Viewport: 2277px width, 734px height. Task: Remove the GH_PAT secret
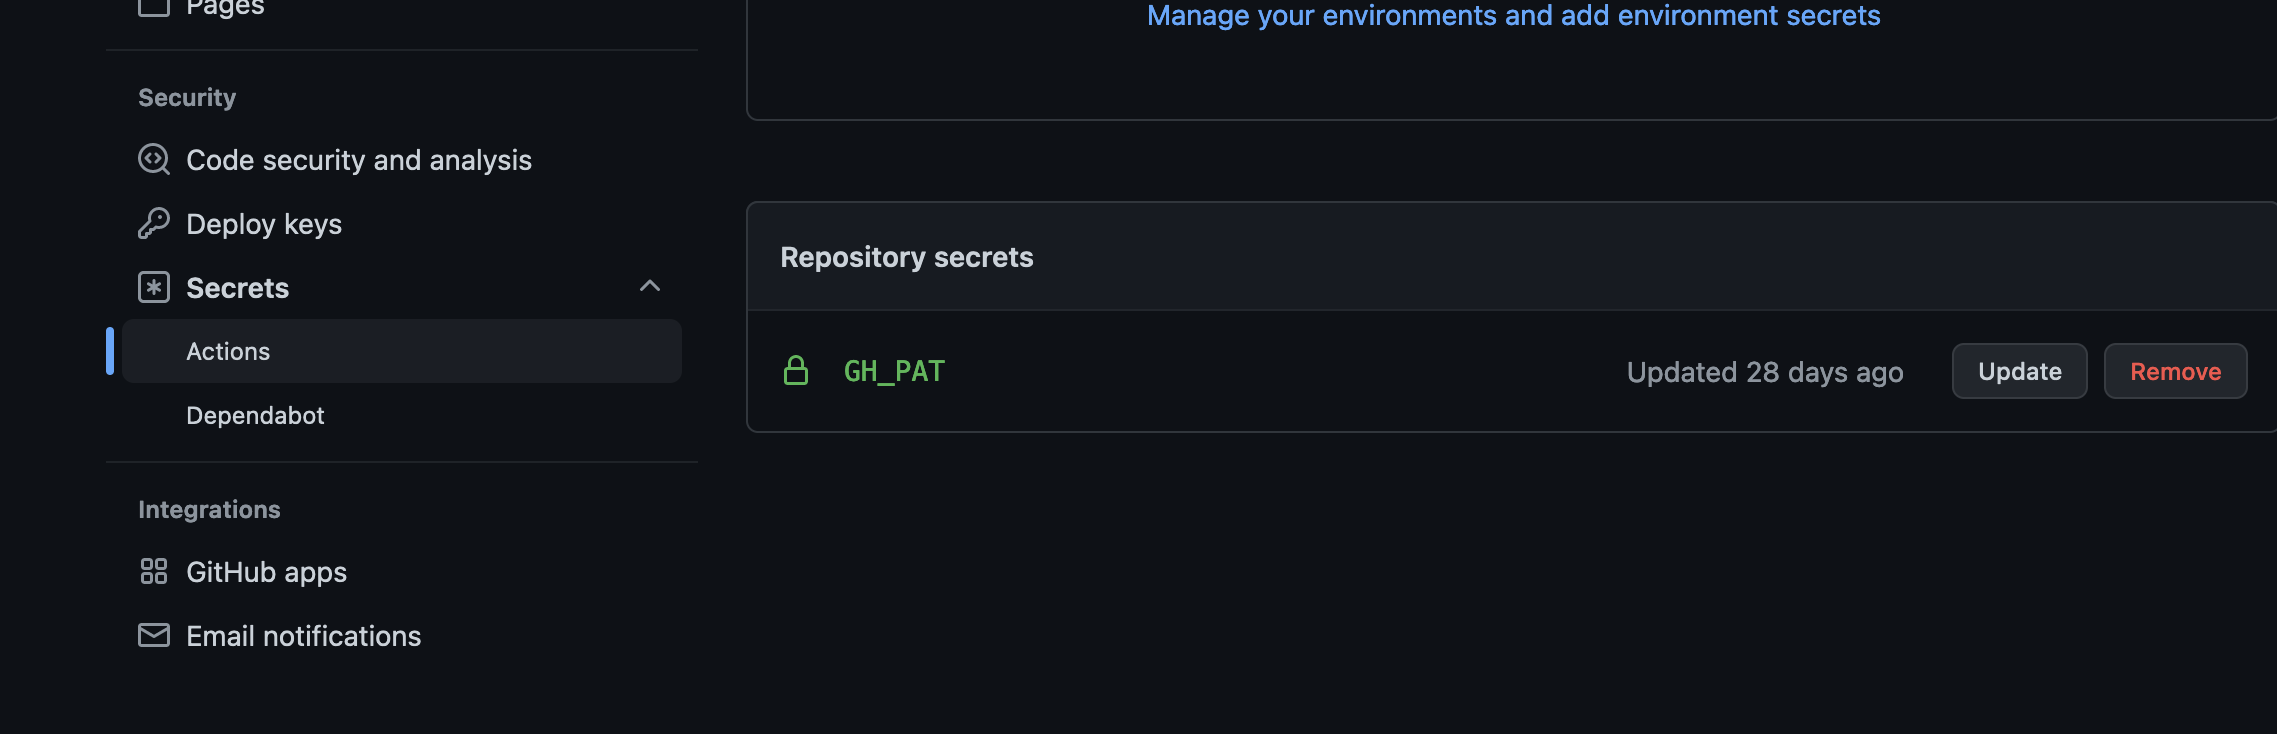pos(2175,372)
